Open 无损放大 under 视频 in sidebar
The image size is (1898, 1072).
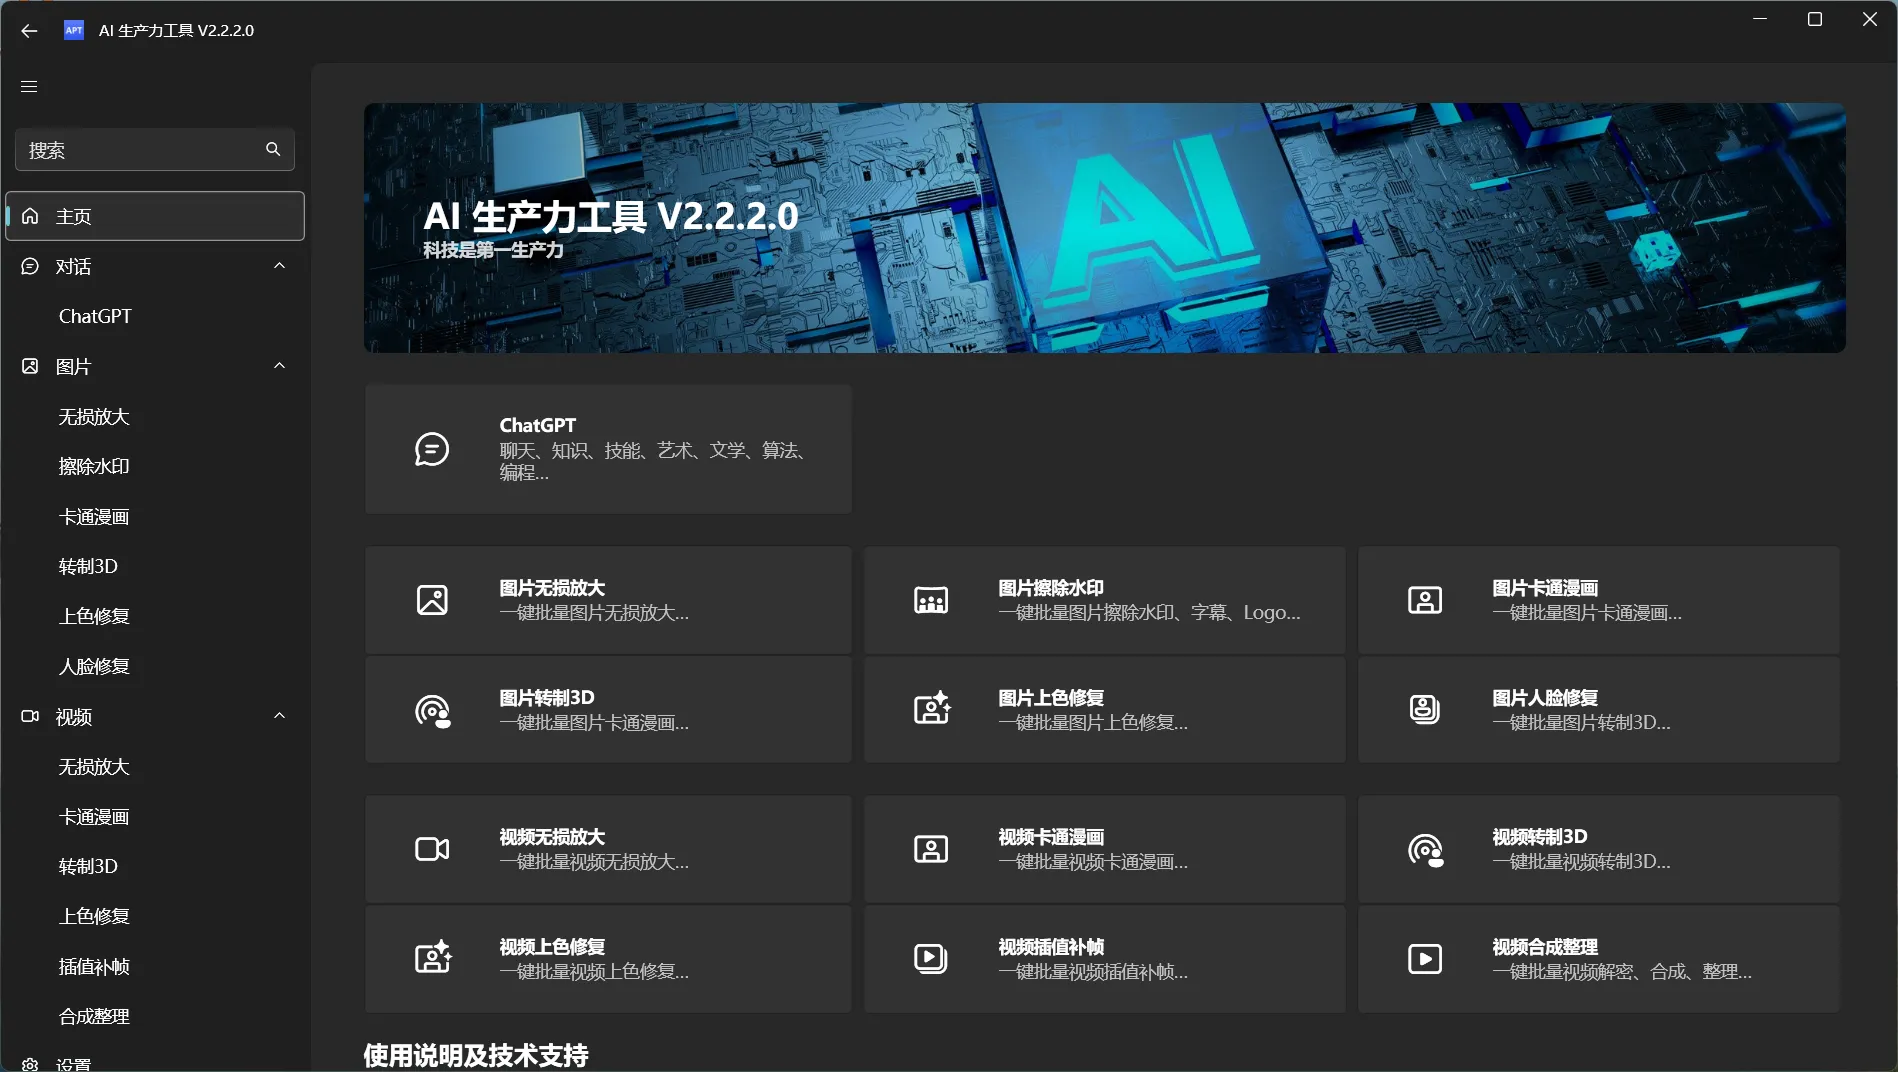[x=94, y=766]
